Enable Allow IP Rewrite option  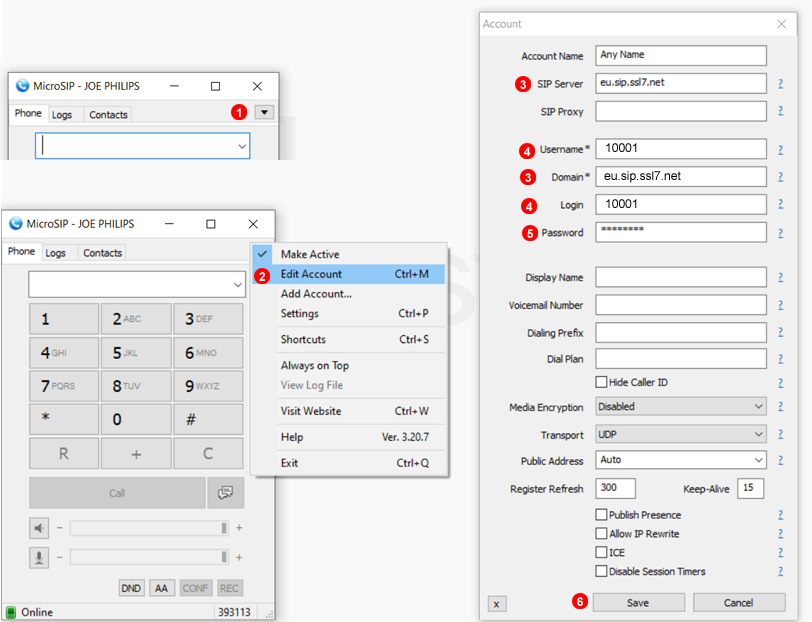click(601, 533)
